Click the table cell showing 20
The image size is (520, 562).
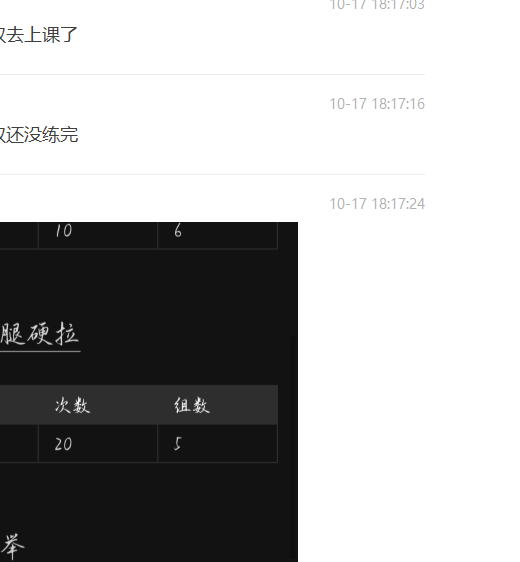[x=98, y=444]
